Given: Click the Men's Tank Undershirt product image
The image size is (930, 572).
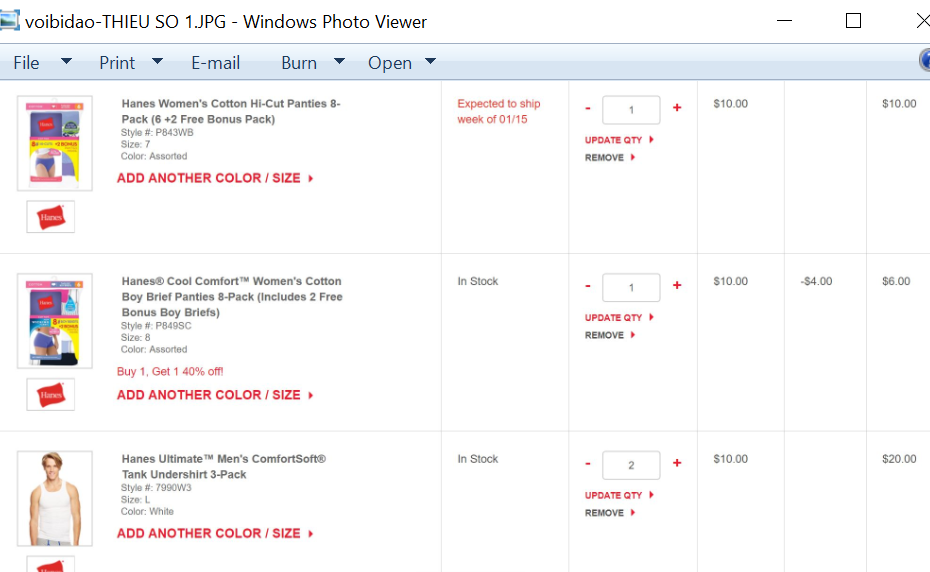Looking at the screenshot, I should point(55,498).
